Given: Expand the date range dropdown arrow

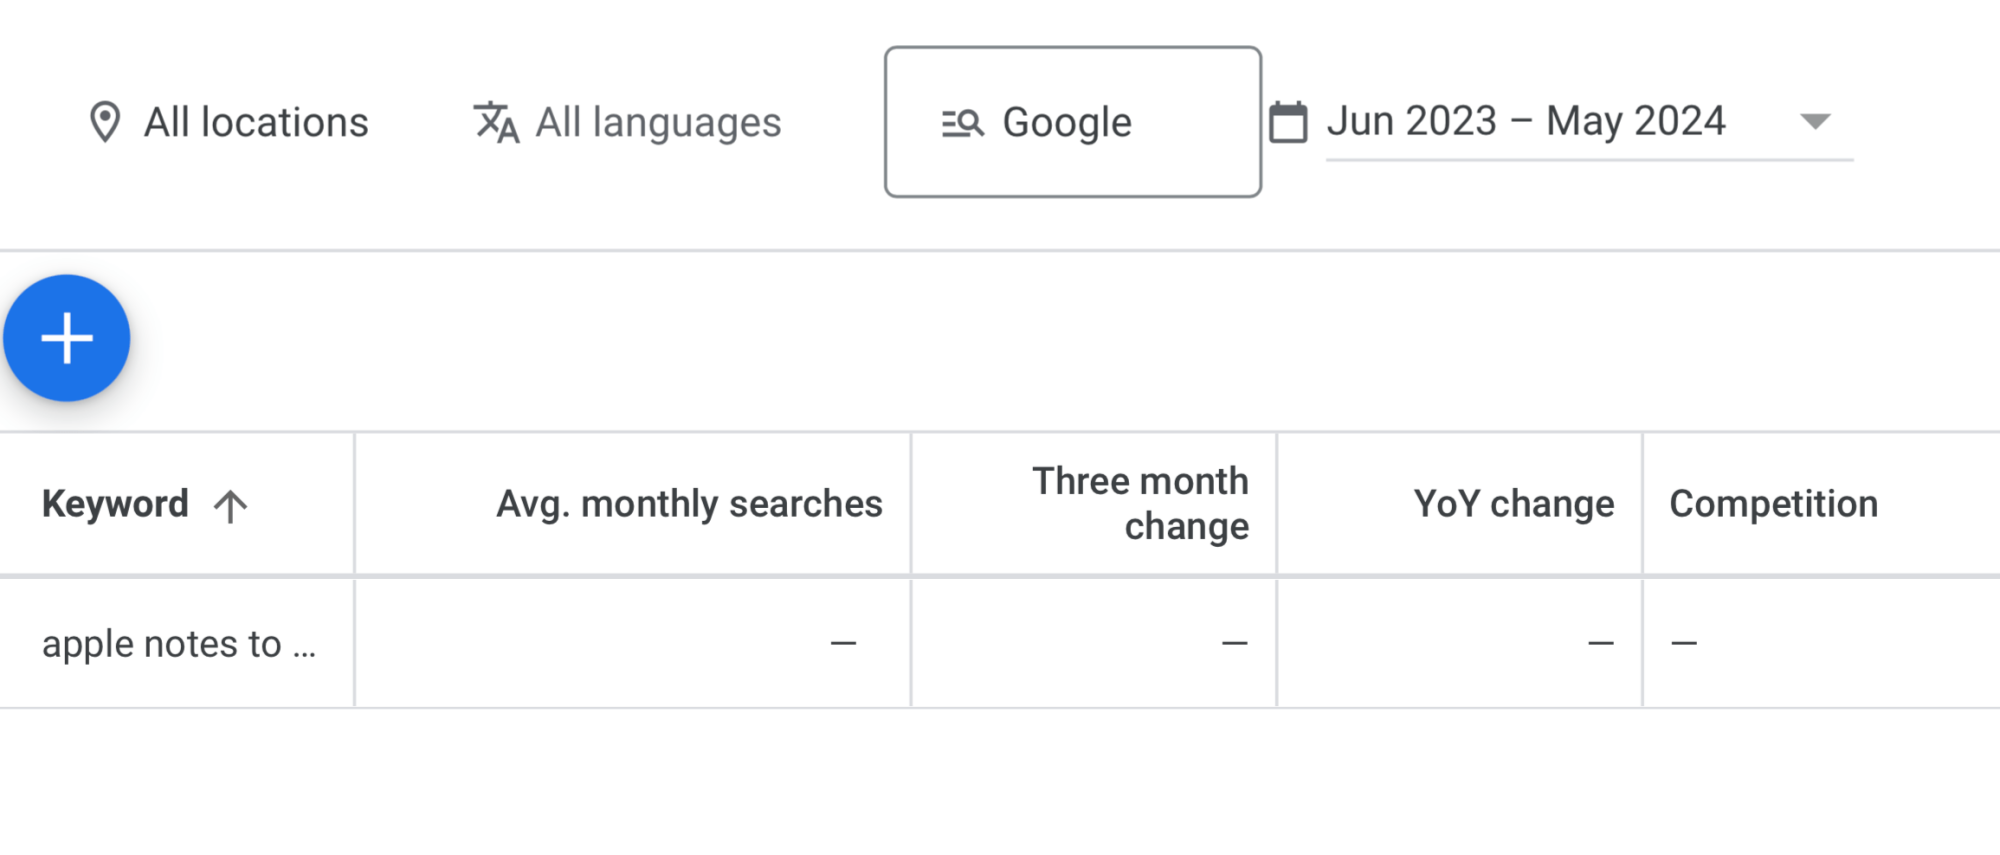Looking at the screenshot, I should coord(1815,122).
